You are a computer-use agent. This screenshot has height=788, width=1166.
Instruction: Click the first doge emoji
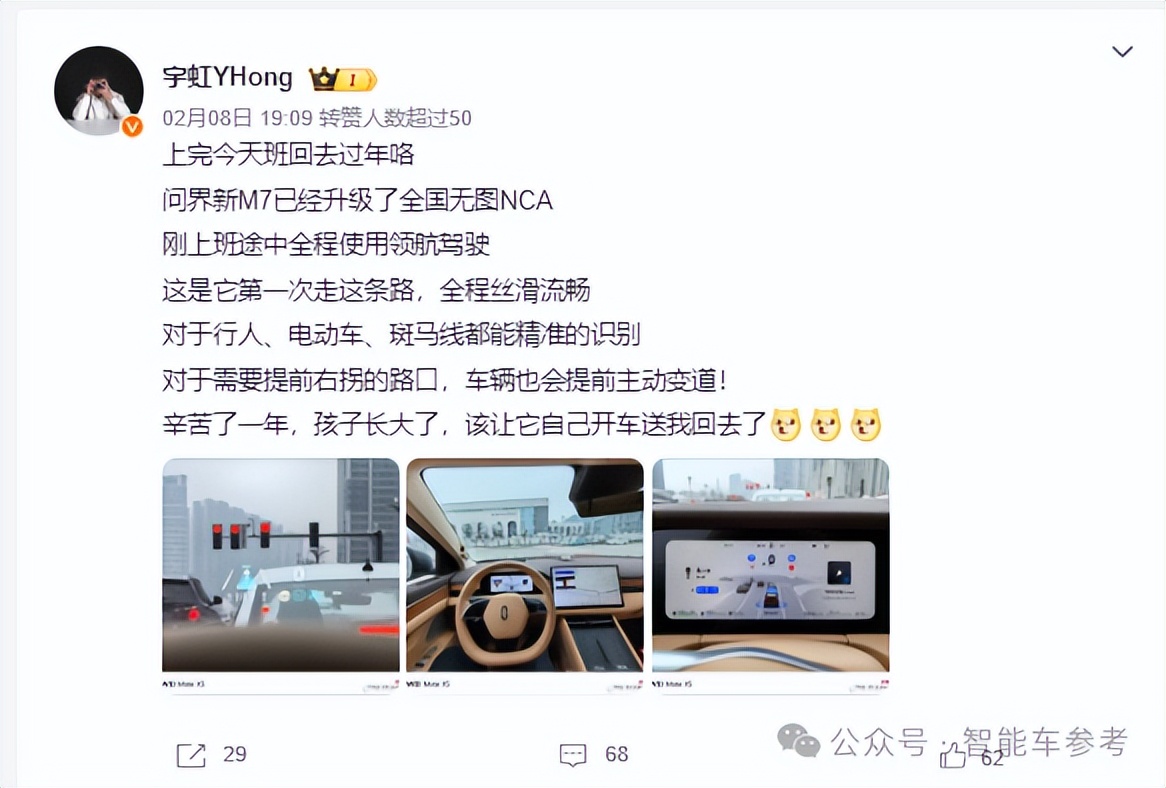coord(786,425)
